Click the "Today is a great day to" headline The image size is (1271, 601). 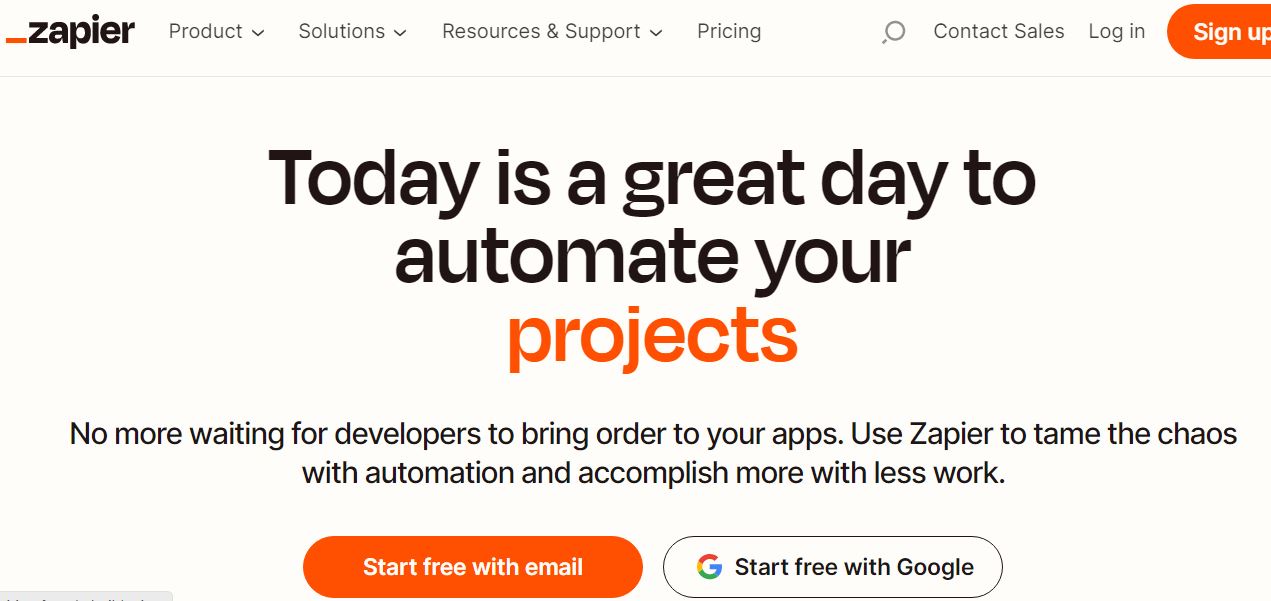(x=652, y=180)
